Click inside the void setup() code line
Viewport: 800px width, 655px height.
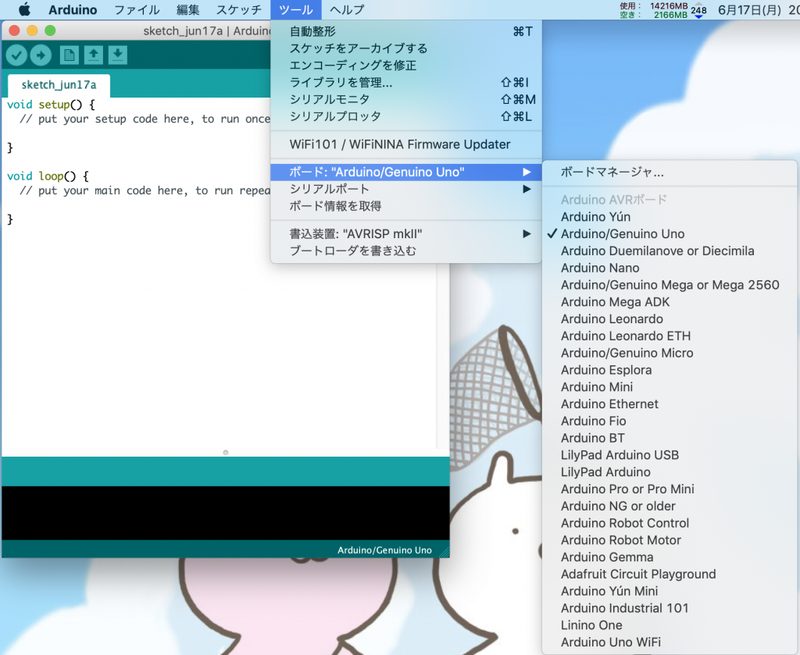click(51, 105)
